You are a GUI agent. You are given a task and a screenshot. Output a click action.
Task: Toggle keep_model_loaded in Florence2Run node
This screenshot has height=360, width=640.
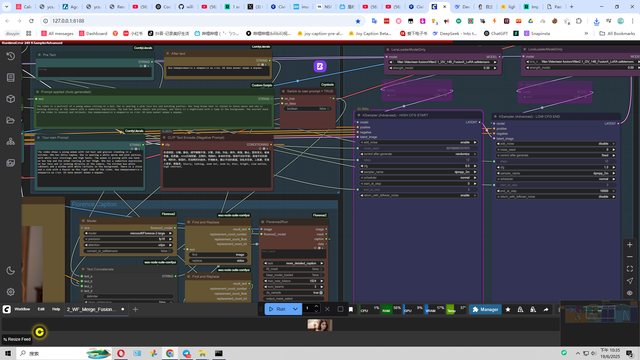tap(294, 275)
